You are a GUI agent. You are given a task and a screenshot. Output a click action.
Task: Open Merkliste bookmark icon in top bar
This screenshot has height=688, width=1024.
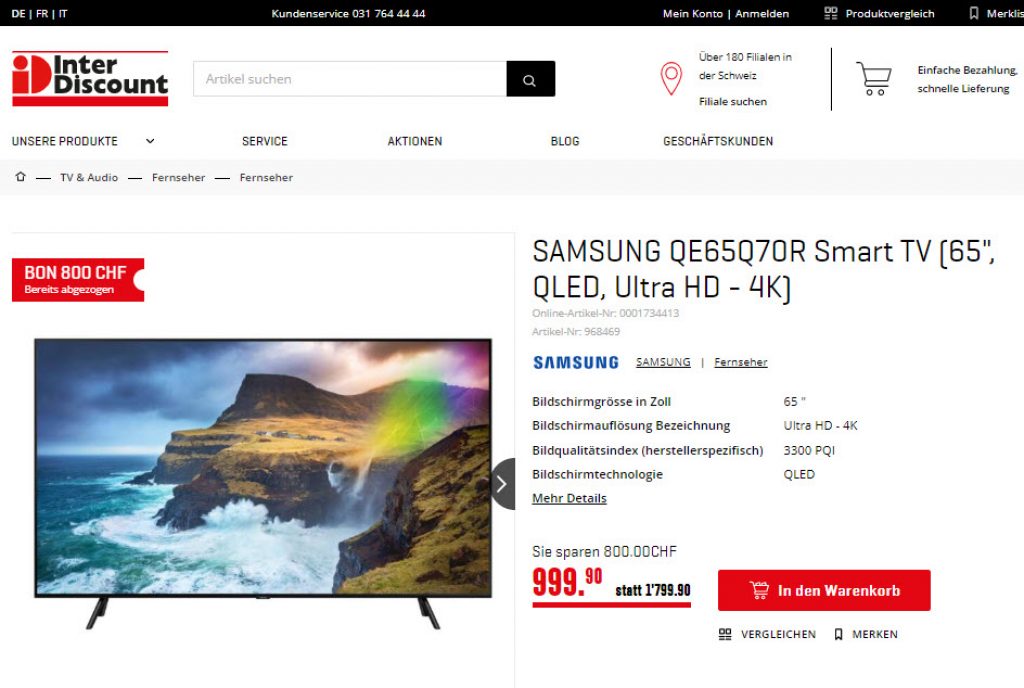click(974, 13)
